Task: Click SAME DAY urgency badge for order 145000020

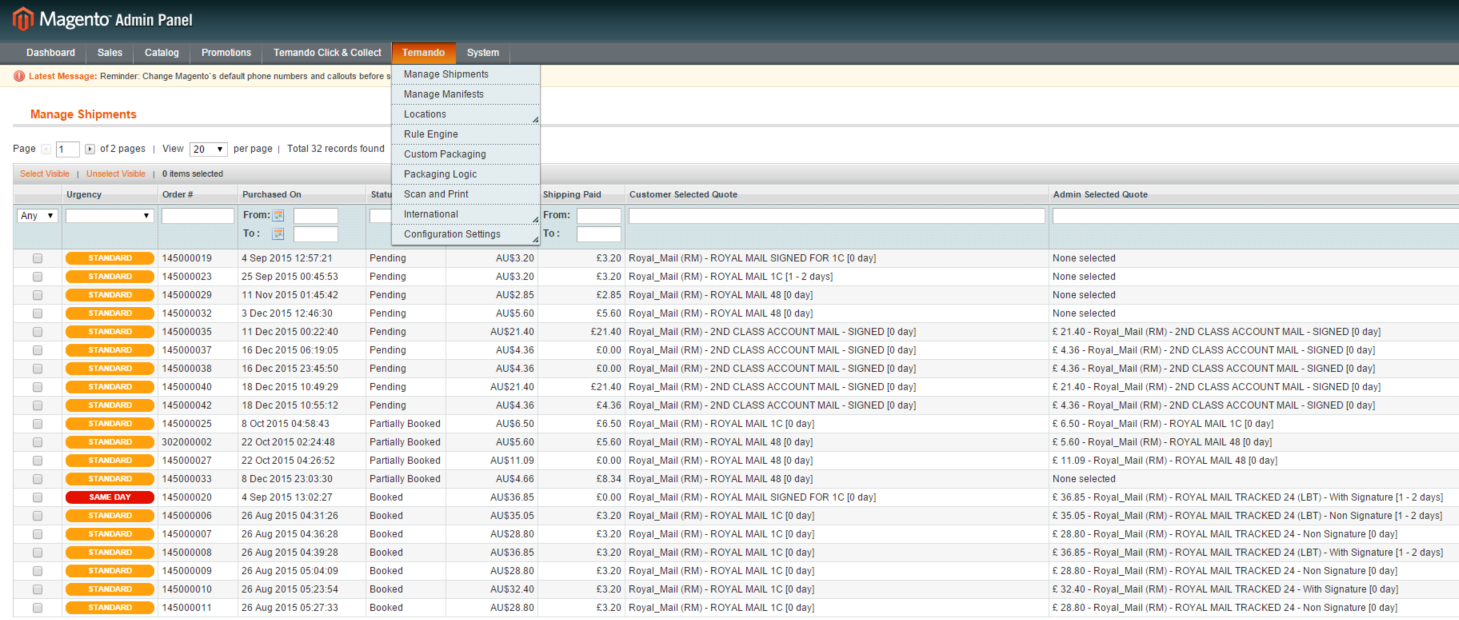Action: (110, 497)
